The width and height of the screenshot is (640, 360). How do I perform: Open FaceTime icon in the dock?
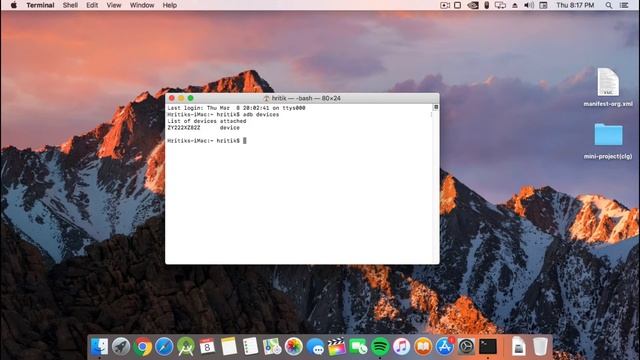(358, 347)
